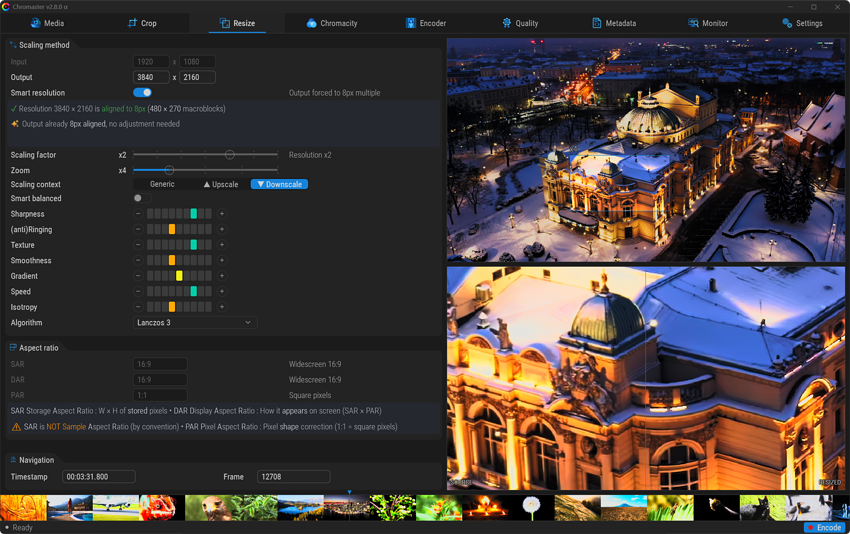
Task: Click the Timestamp input field
Action: 99,477
